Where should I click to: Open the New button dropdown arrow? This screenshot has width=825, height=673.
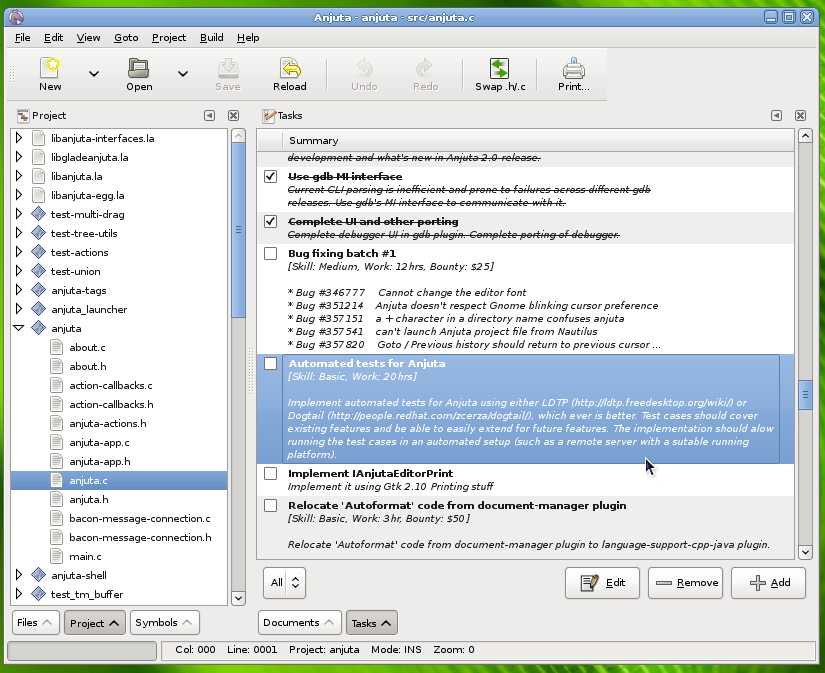pos(94,74)
